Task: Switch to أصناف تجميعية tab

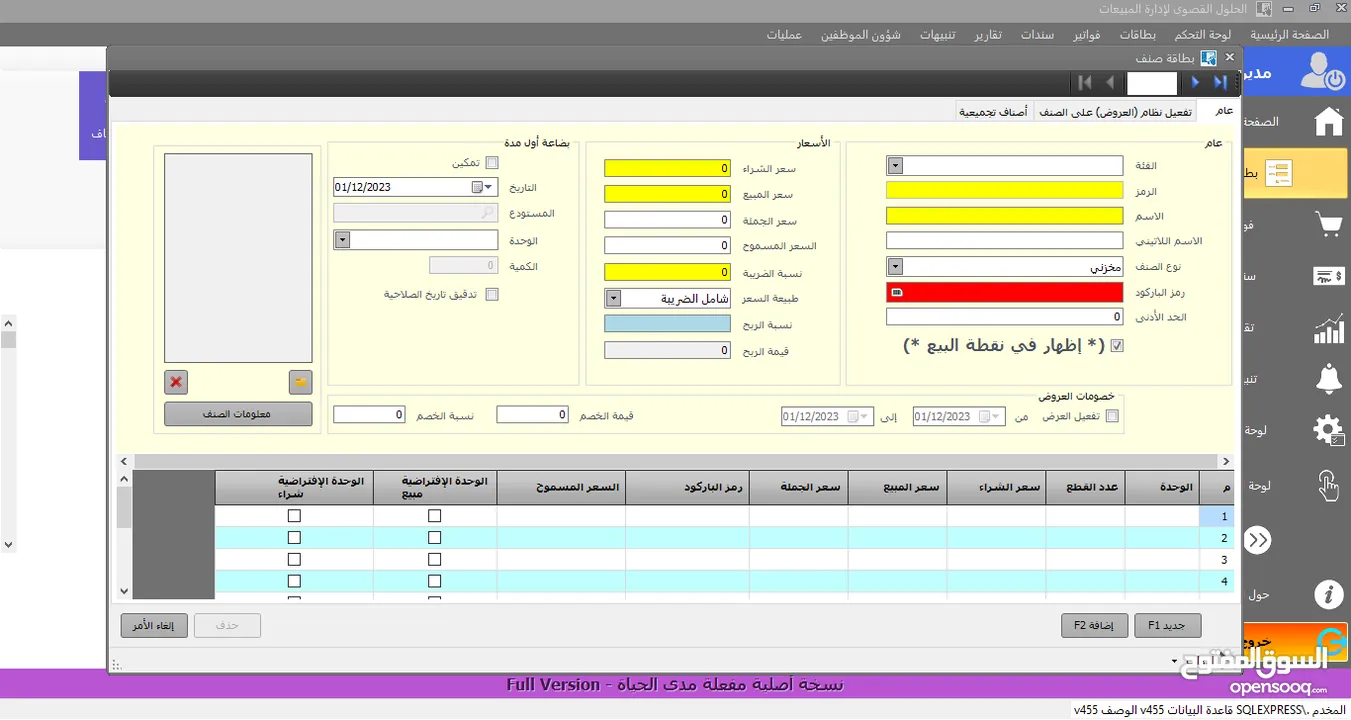Action: 993,112
